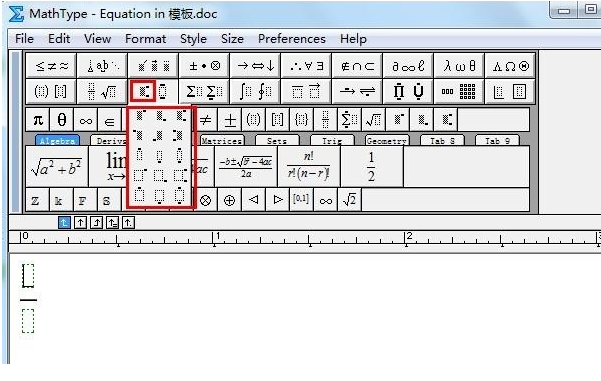Place cursor in the fraction numerator slot
Viewport: 601px width, 381px height.
pyautogui.click(x=28, y=276)
